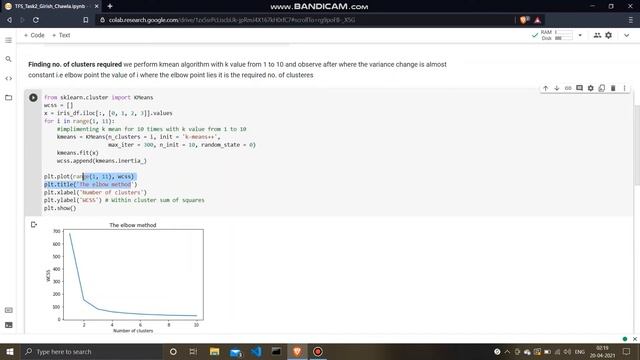Reload the Colab page
640x360 pixels.
(x=36, y=20)
